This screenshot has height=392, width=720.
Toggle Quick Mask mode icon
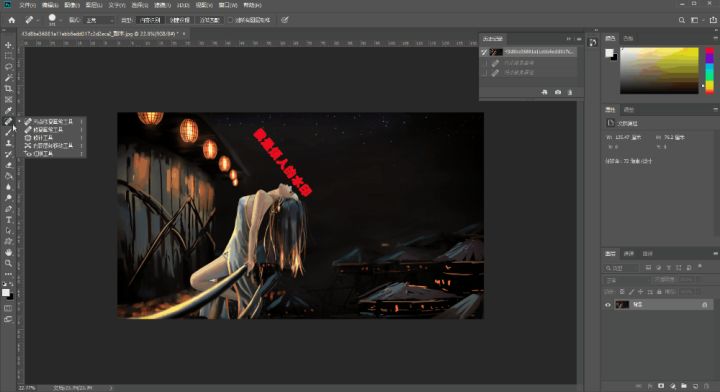click(x=8, y=308)
